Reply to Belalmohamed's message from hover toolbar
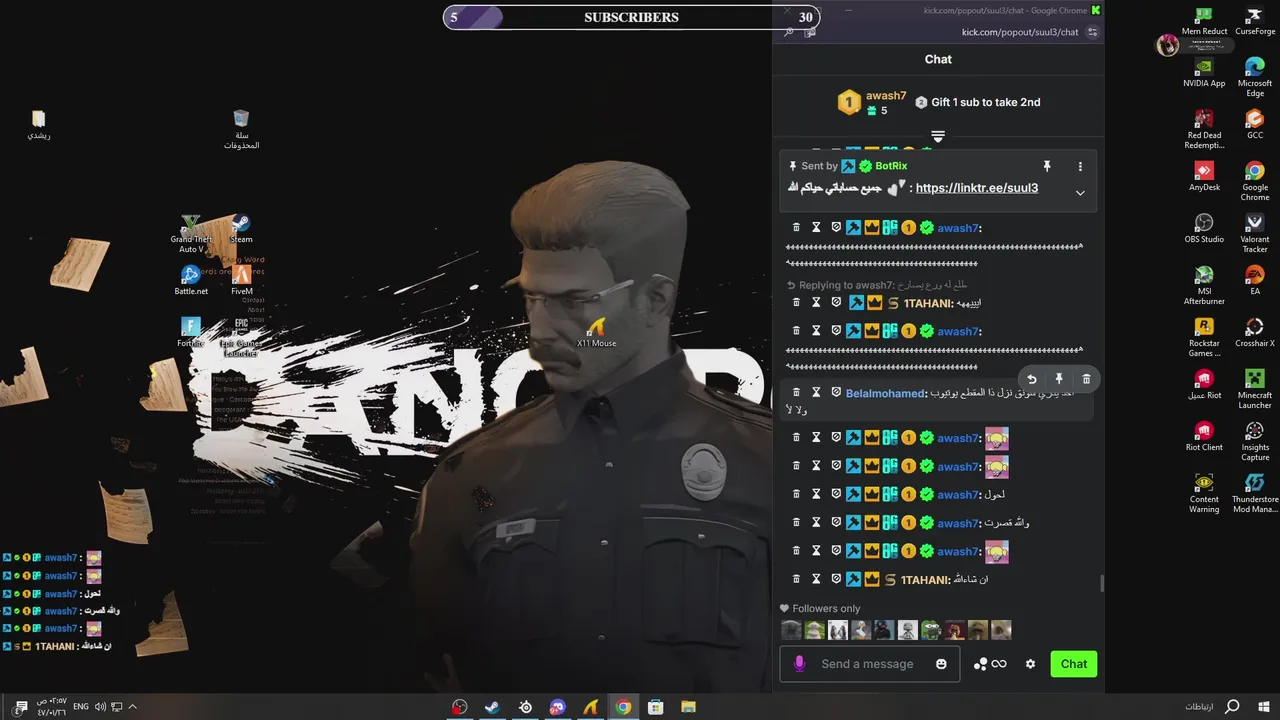This screenshot has width=1280, height=720. 1032,379
